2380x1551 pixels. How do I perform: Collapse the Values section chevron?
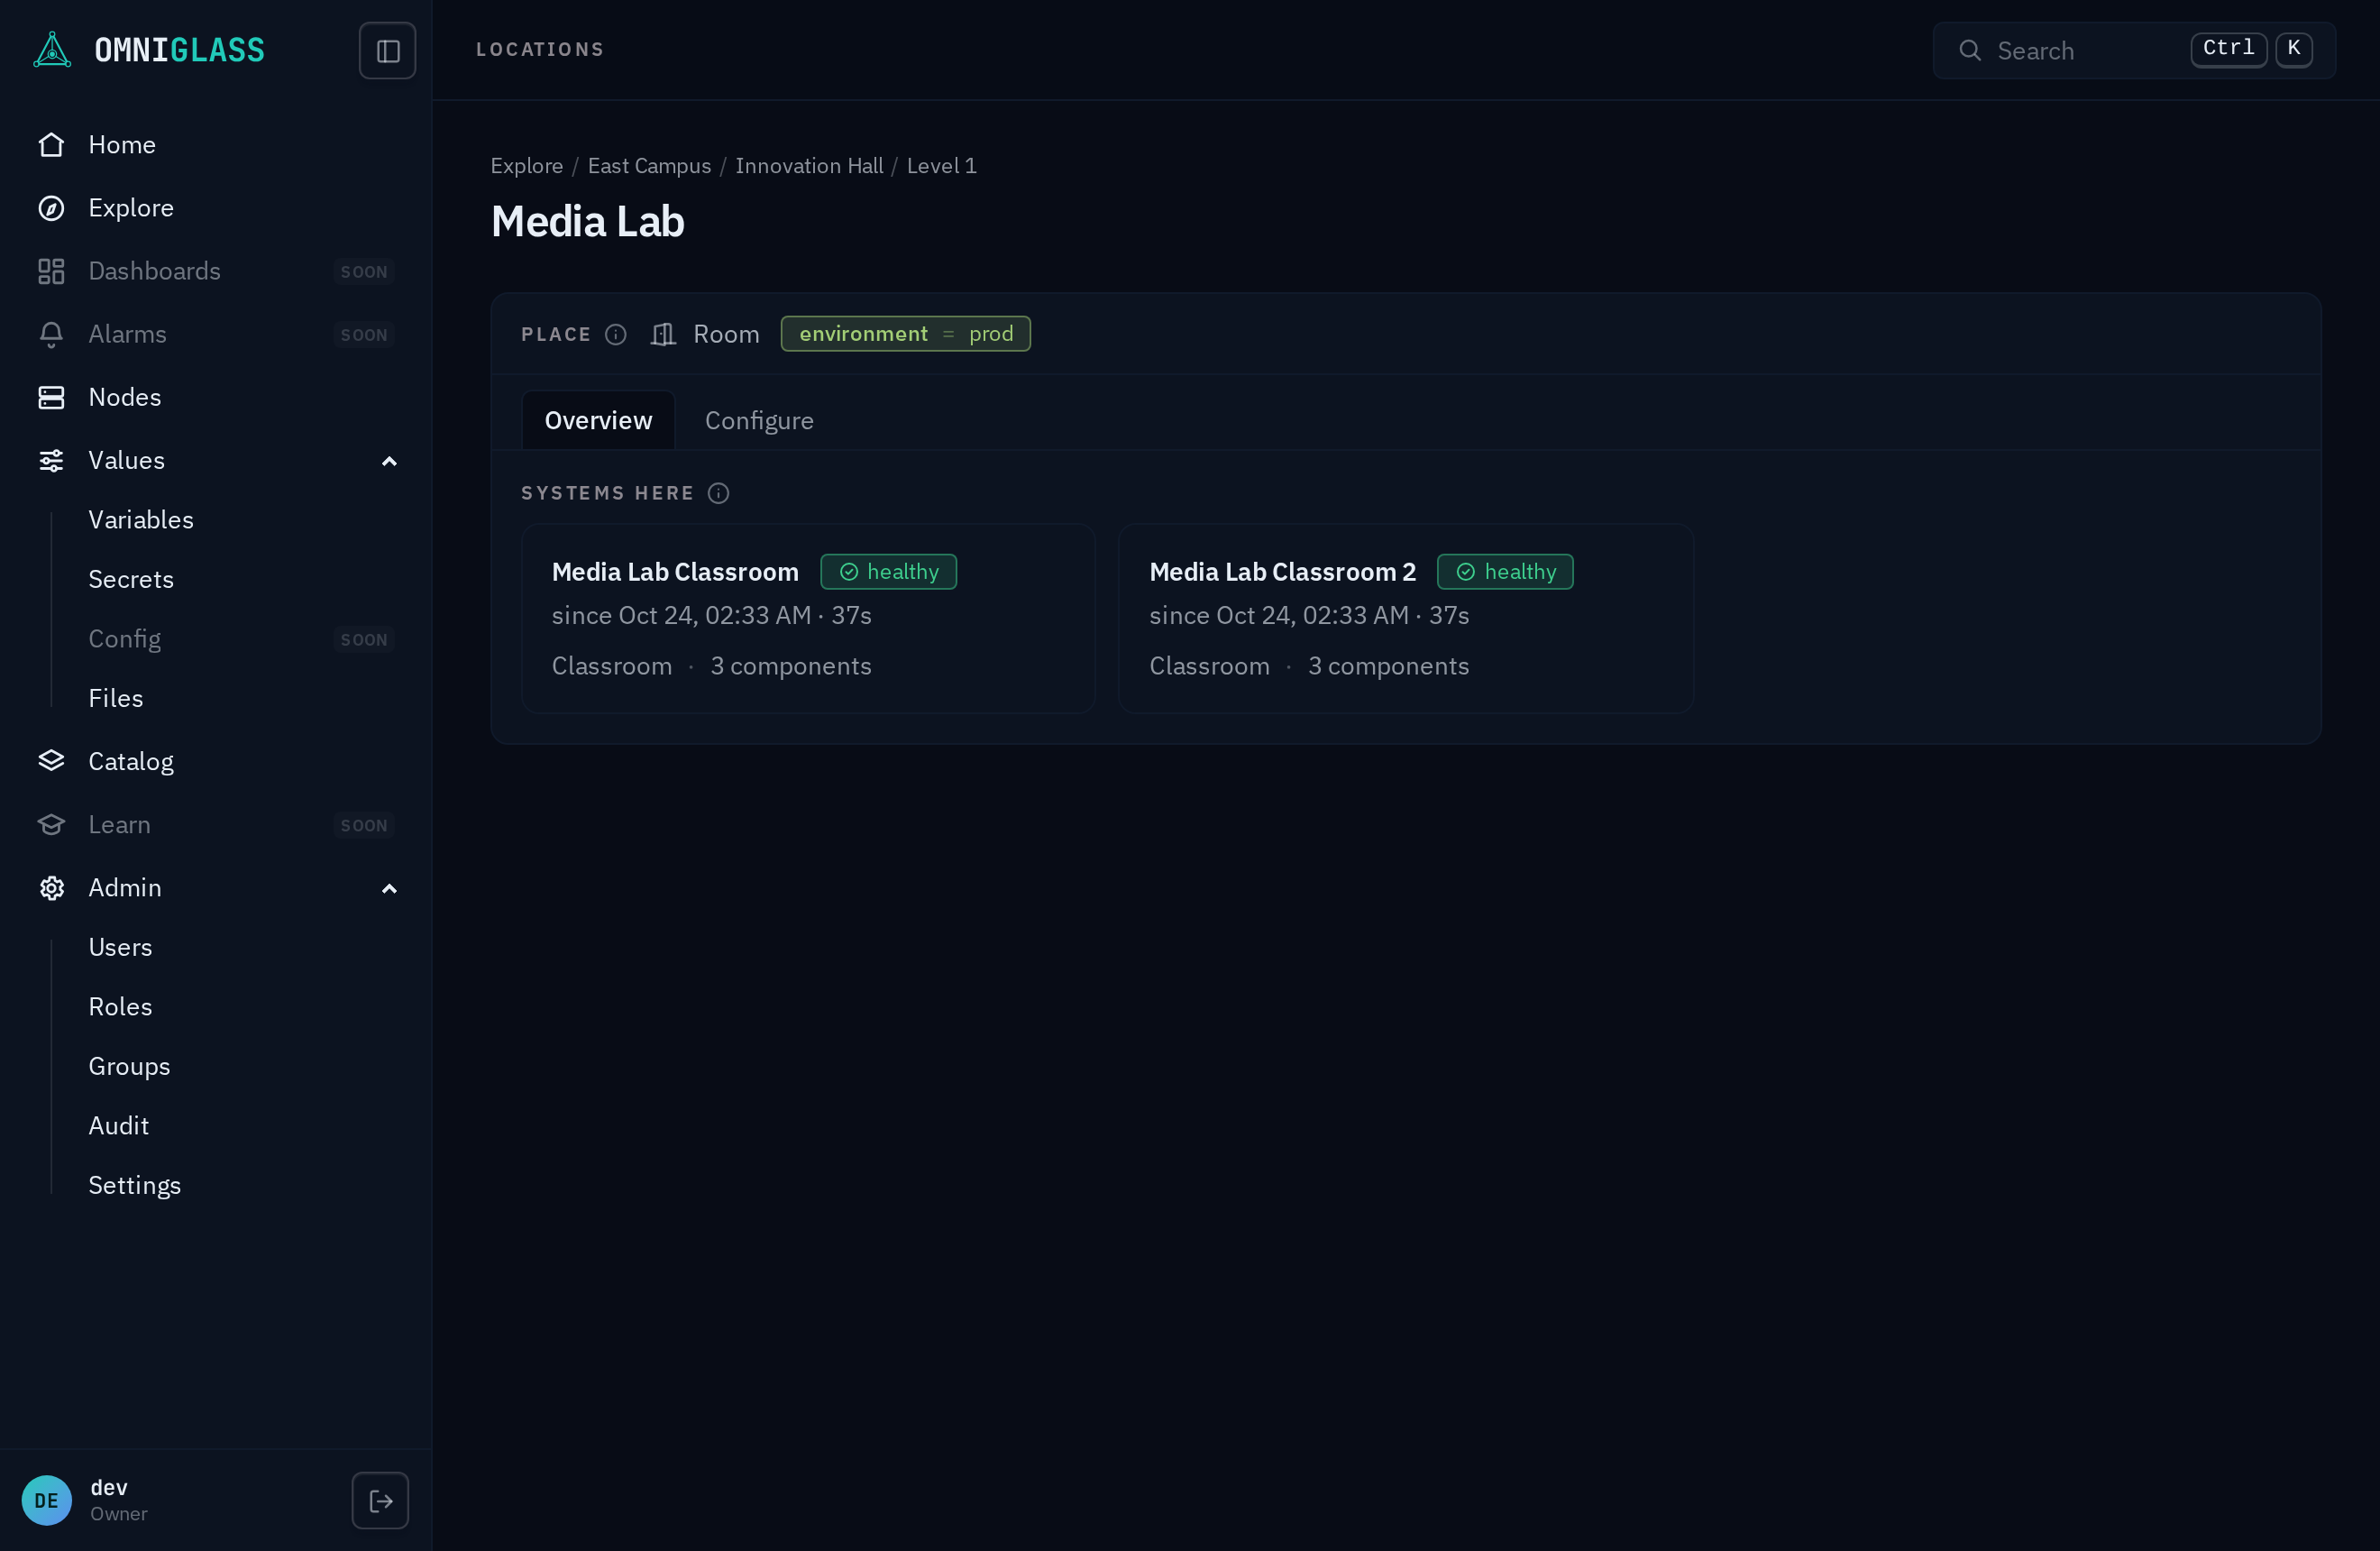pos(389,461)
